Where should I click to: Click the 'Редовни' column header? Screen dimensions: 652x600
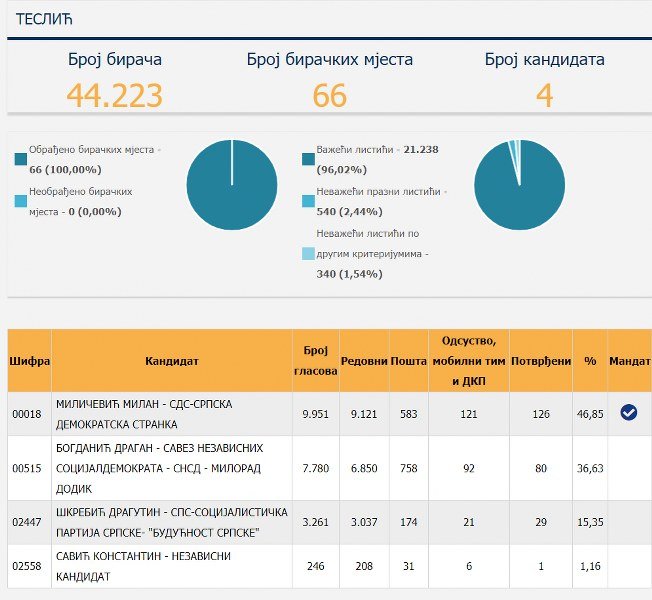(x=364, y=360)
